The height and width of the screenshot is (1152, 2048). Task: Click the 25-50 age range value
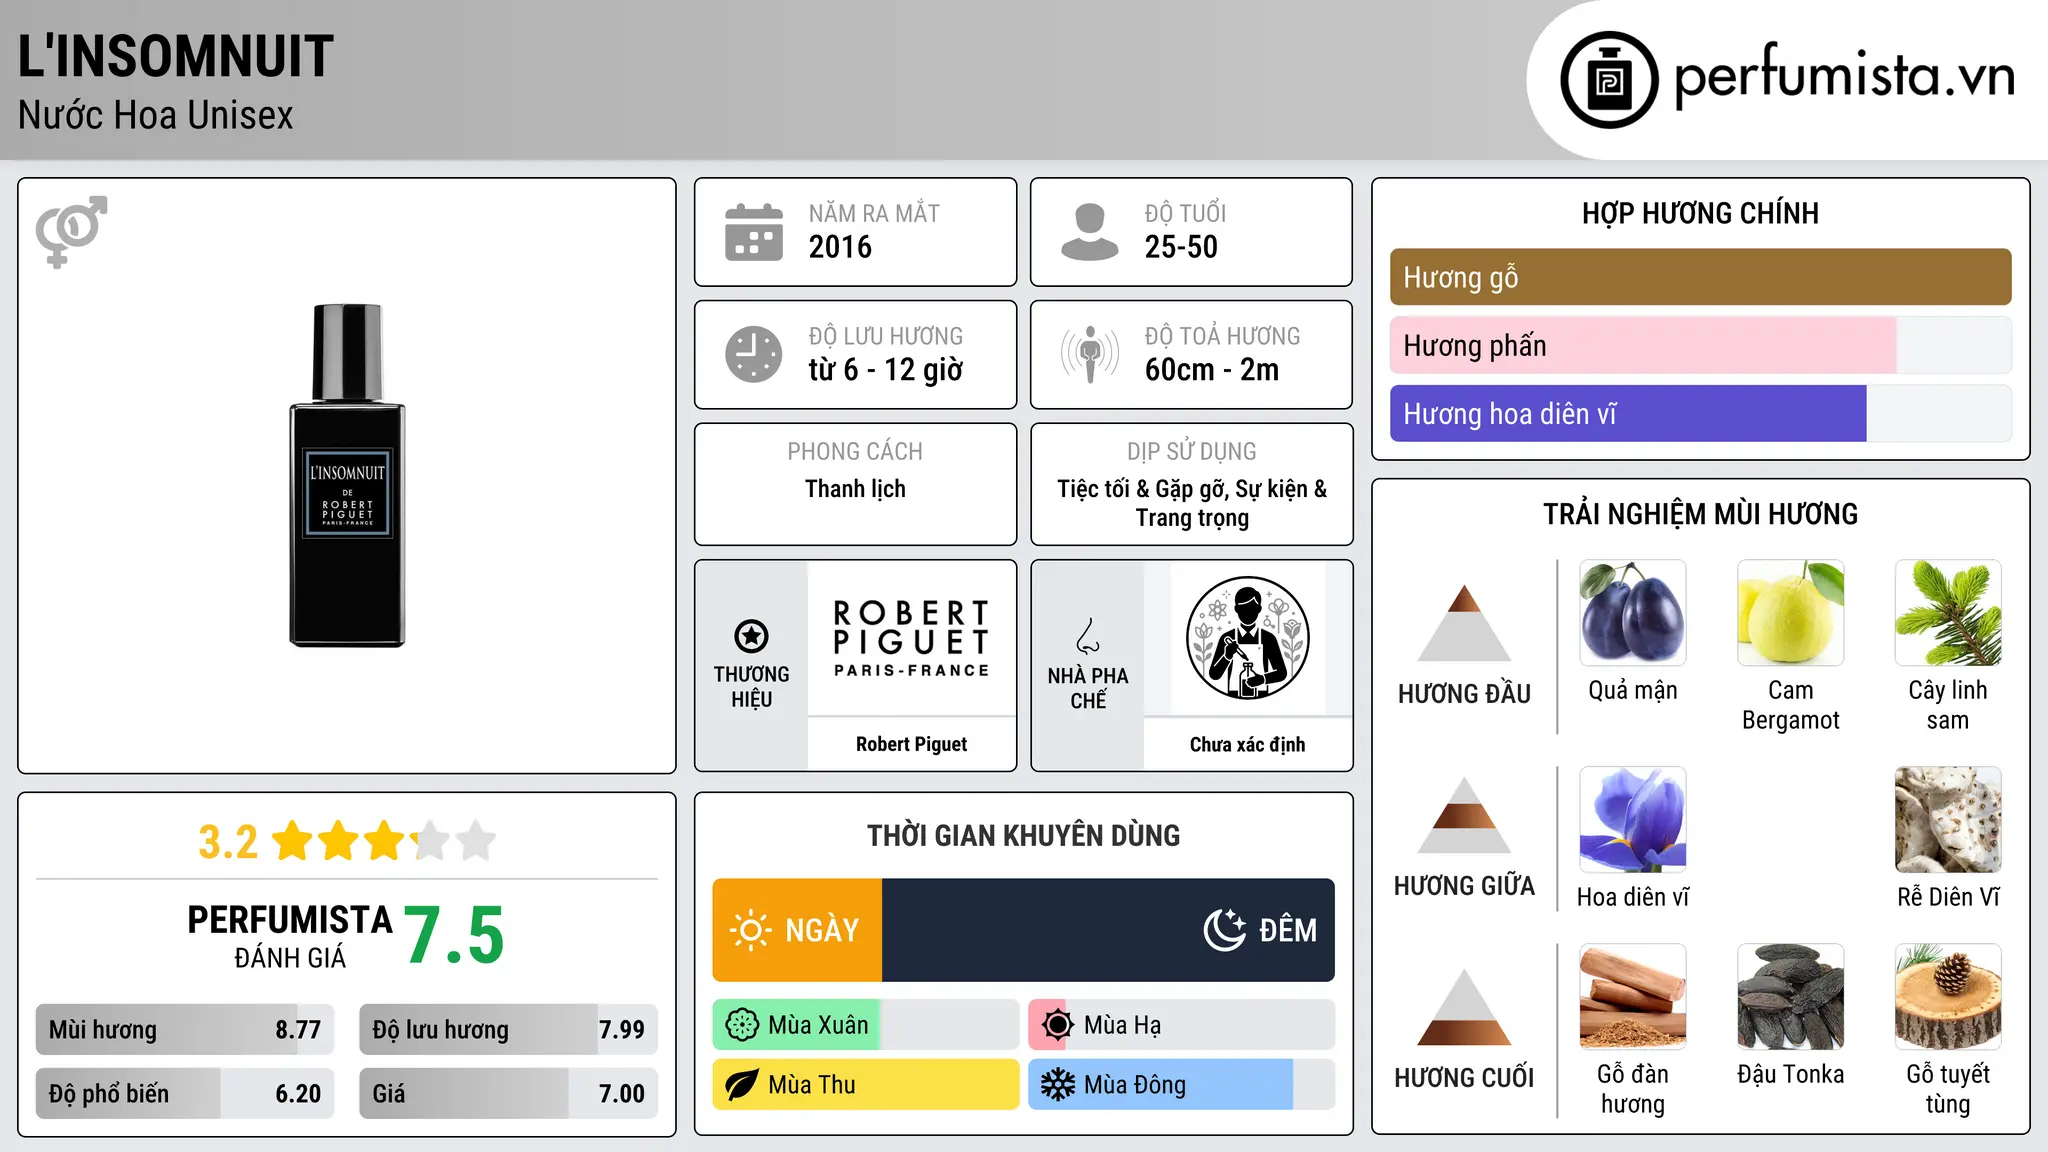click(1181, 247)
